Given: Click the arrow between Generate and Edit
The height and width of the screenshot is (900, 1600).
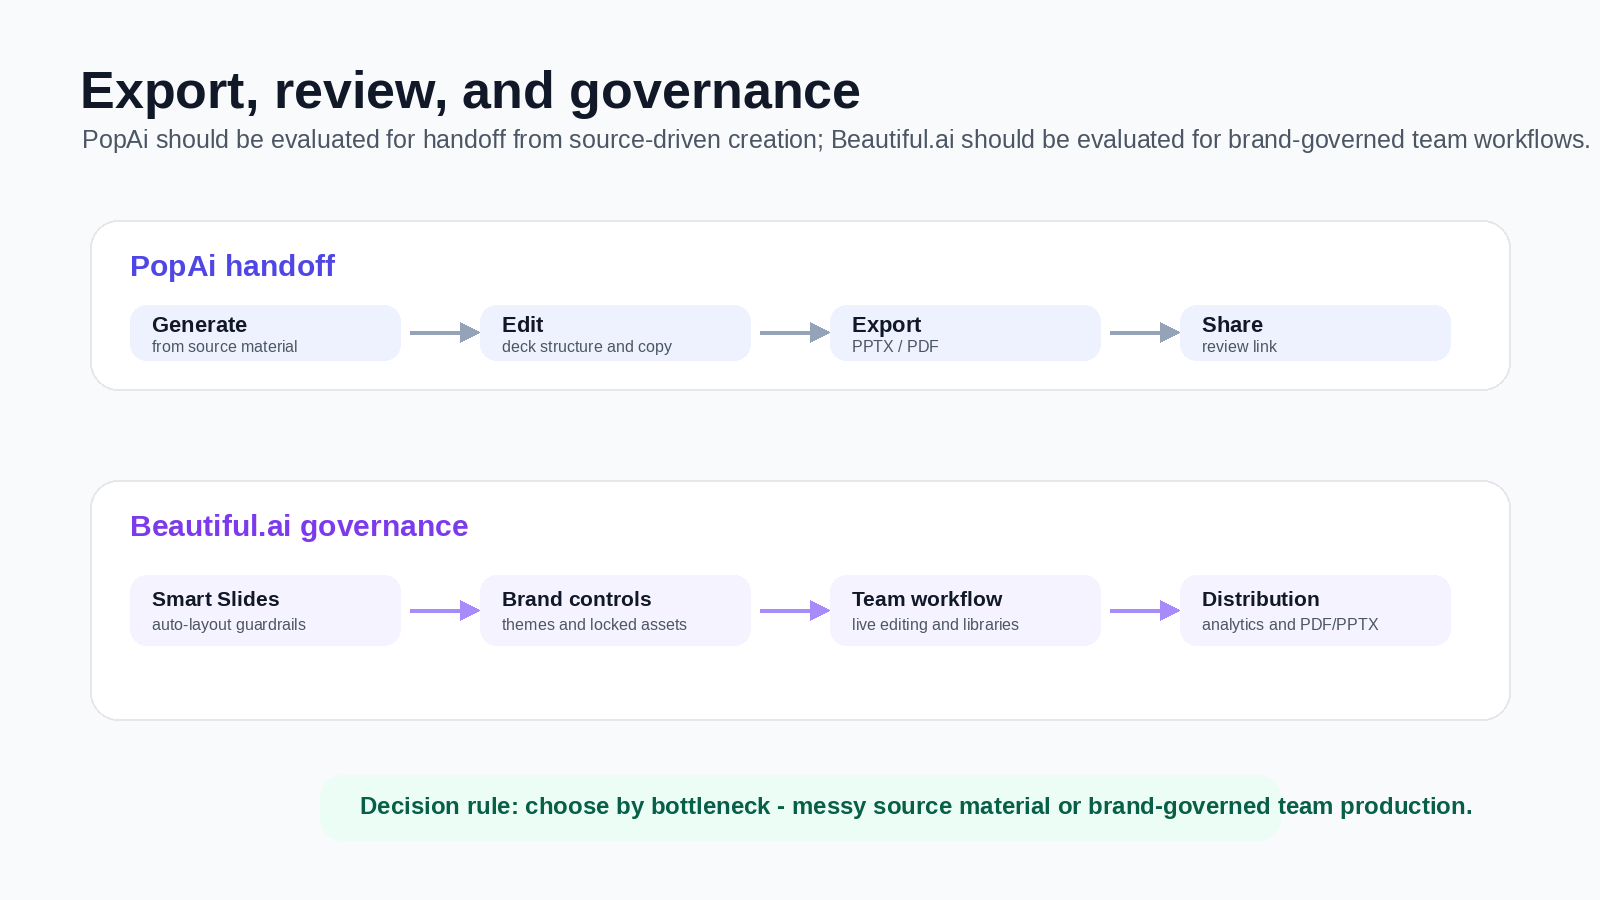Looking at the screenshot, I should (x=445, y=333).
